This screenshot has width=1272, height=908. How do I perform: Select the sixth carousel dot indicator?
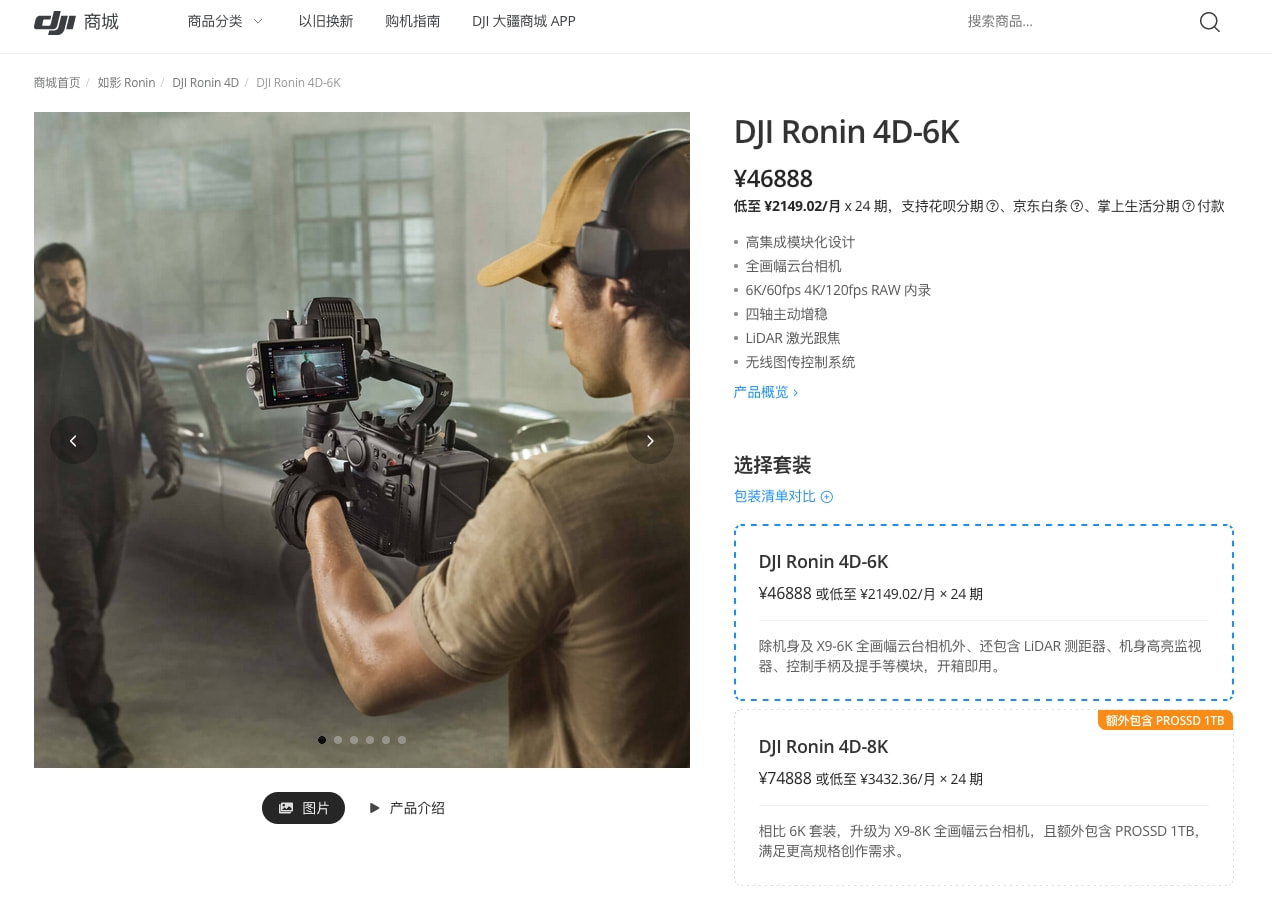coord(402,740)
